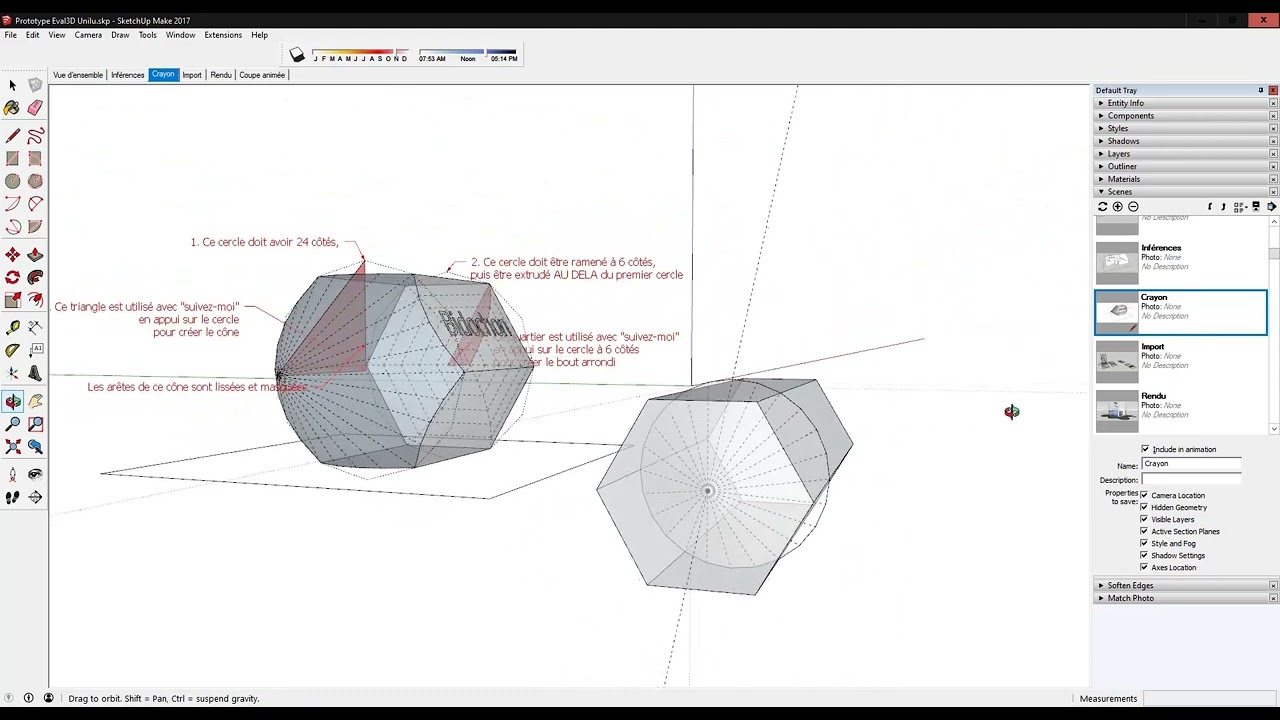Switch to Vue d'ensemble scene tab
The image size is (1280, 720).
click(78, 75)
